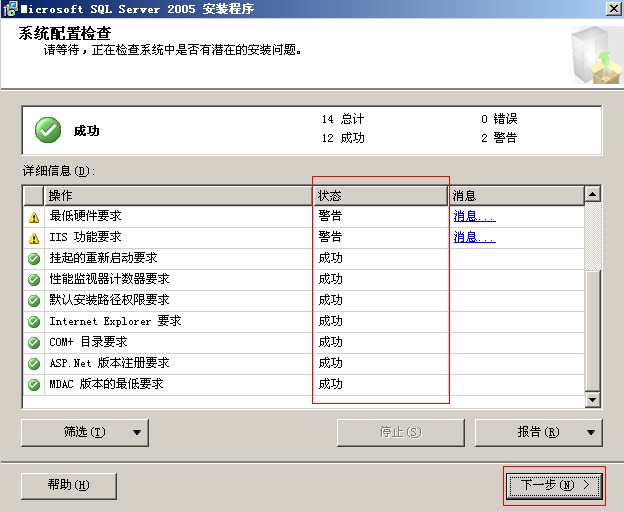The height and width of the screenshot is (511, 624).
Task: Click the disabled 停止(S) stop button
Action: (401, 433)
